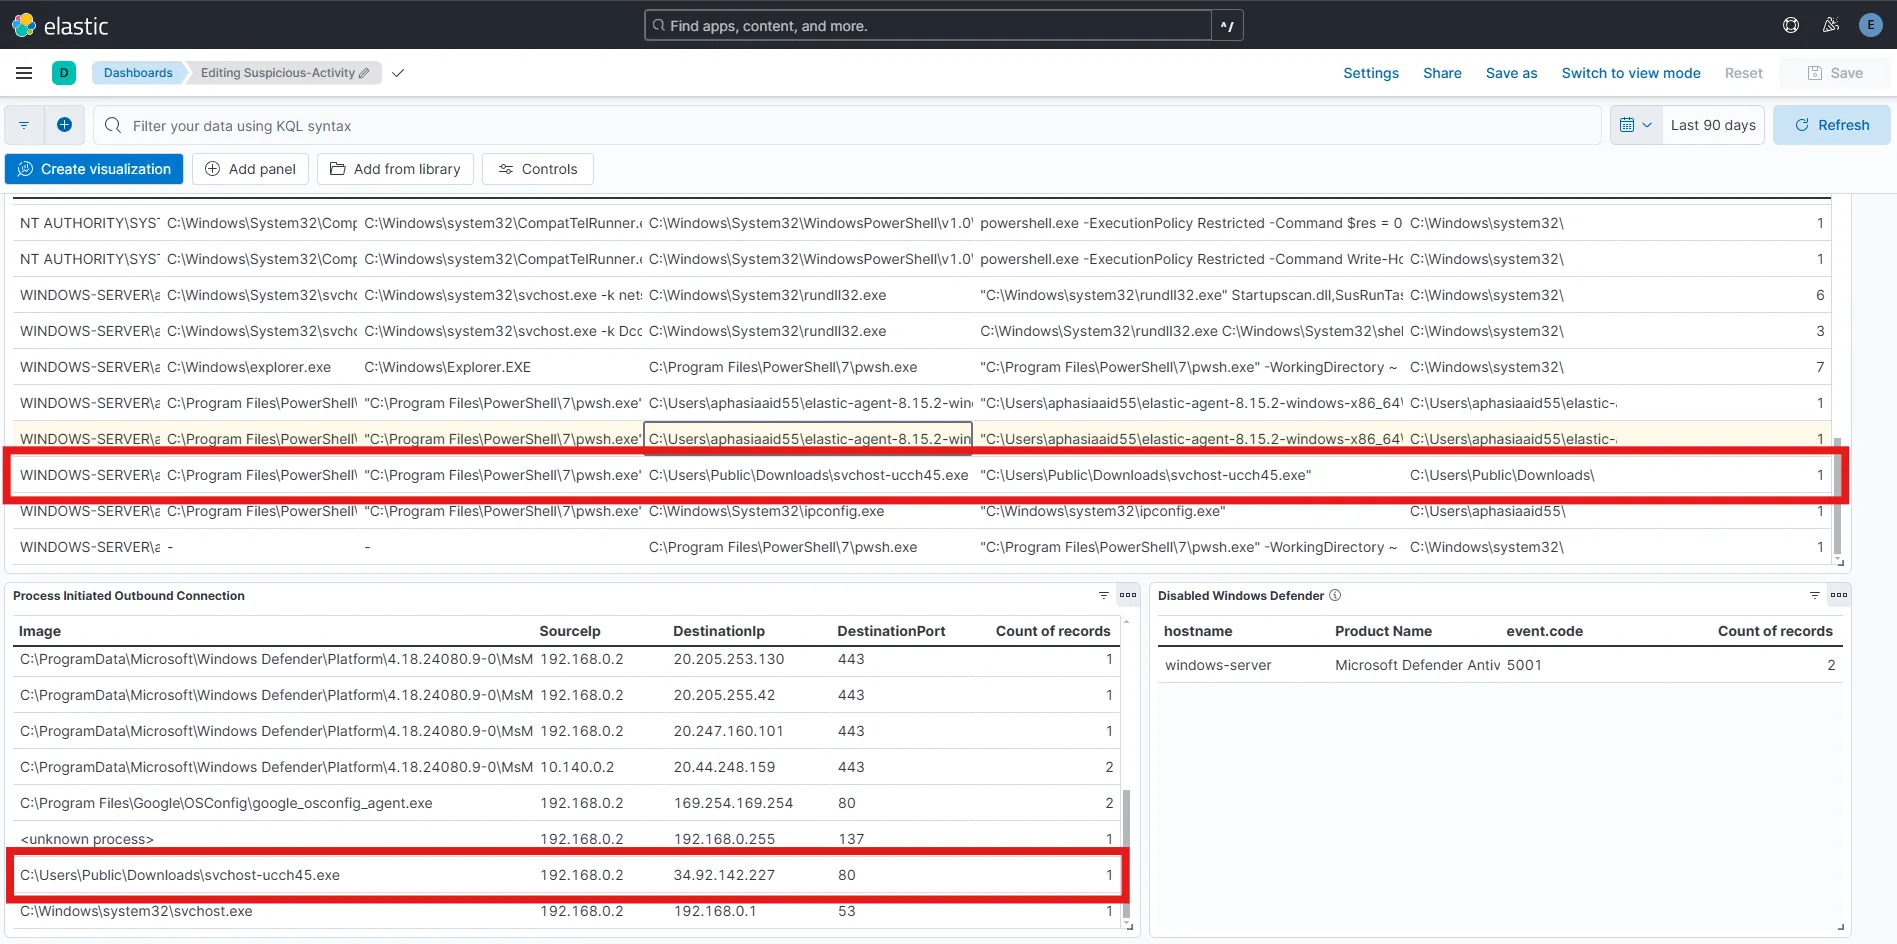Open the Last 90 days time range dropdown
The width and height of the screenshot is (1897, 944).
click(1713, 124)
